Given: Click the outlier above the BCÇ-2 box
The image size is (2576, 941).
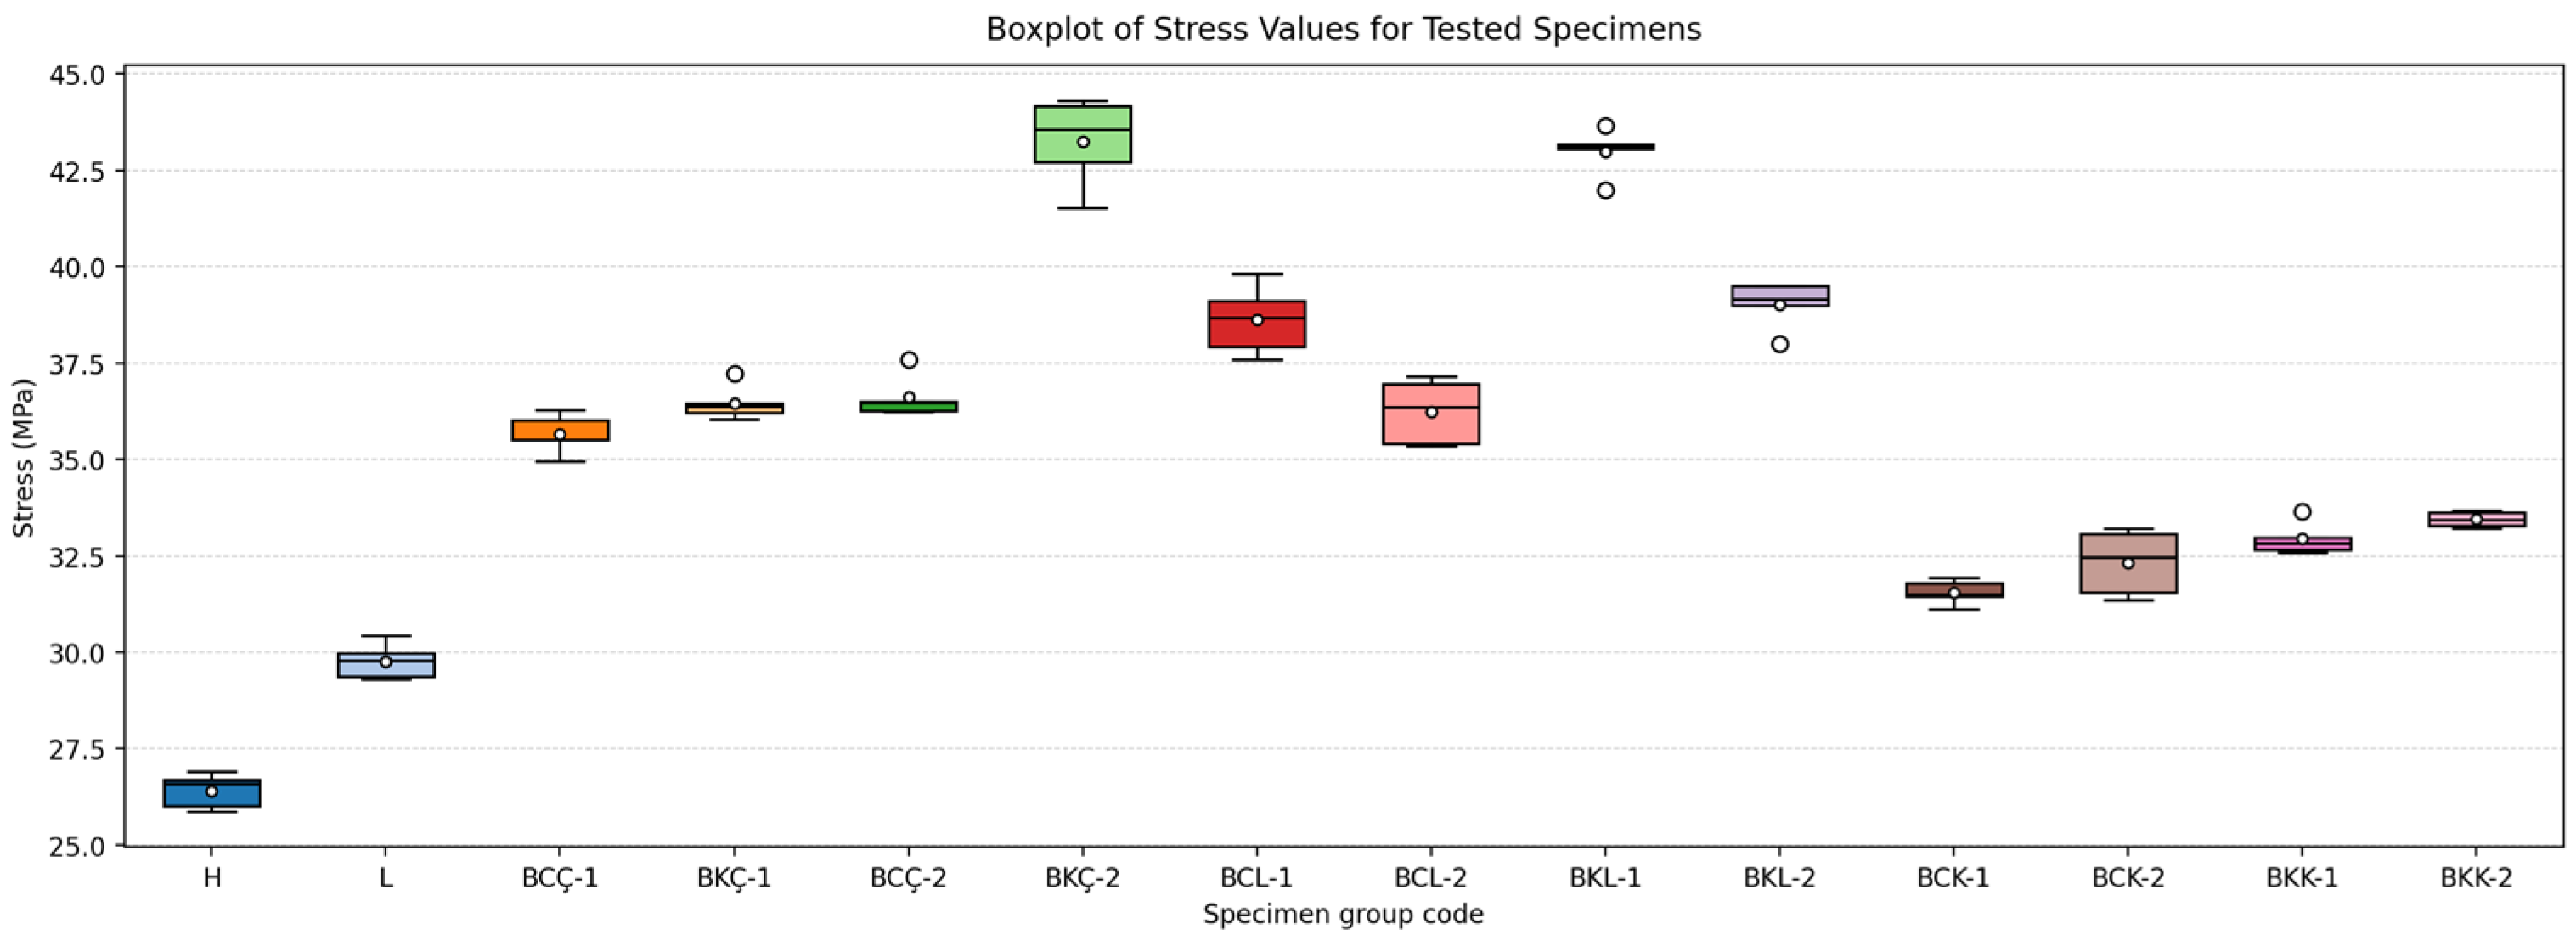Looking at the screenshot, I should click(x=909, y=360).
